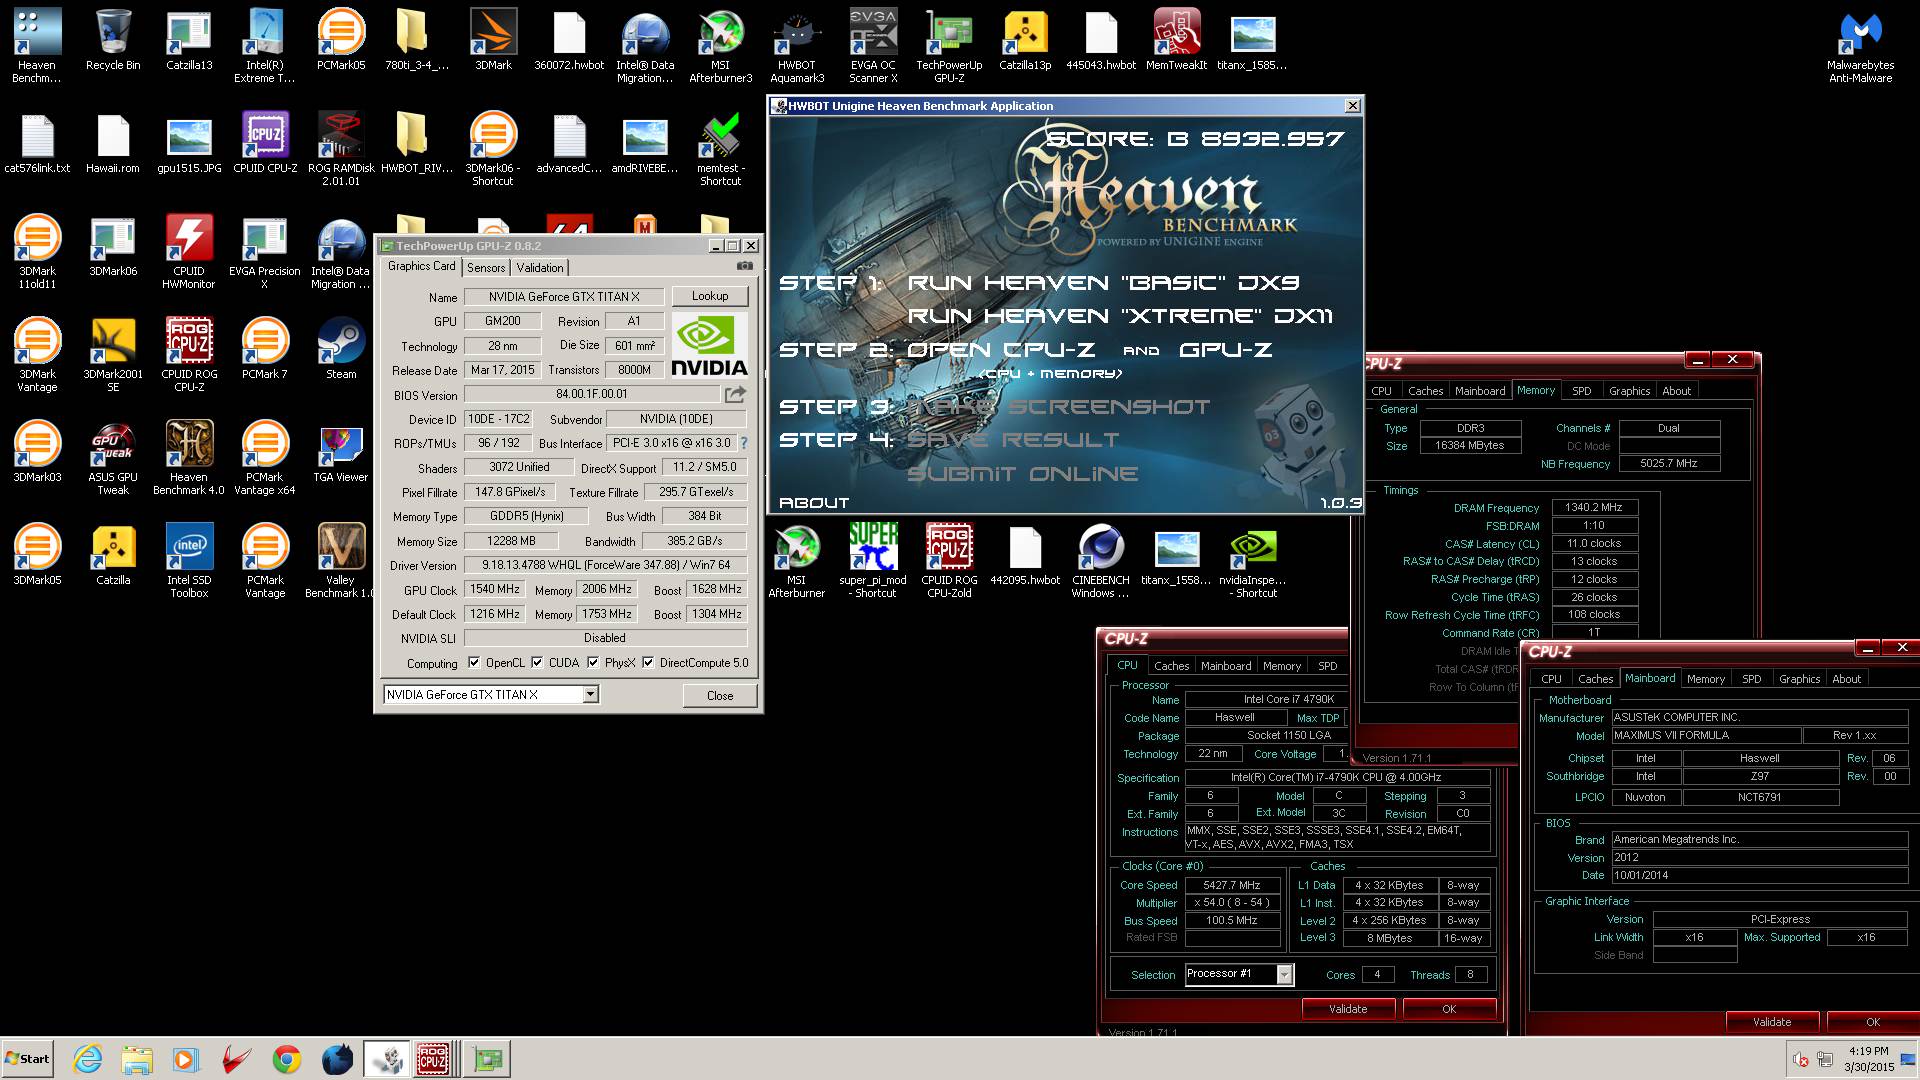Switch to the Sensors tab in GPU-Z
The height and width of the screenshot is (1080, 1920).
tap(486, 268)
